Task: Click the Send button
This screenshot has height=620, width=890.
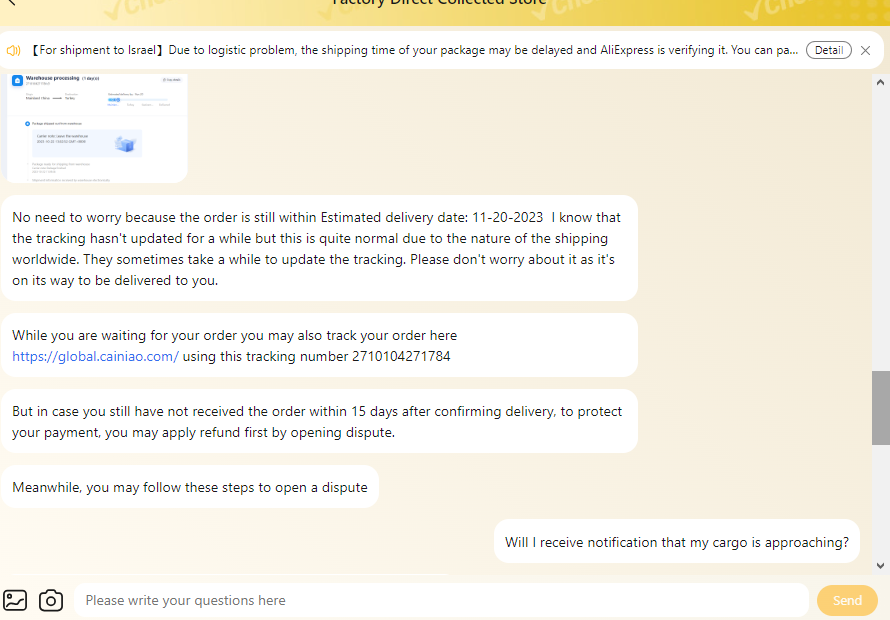Action: tap(847, 600)
